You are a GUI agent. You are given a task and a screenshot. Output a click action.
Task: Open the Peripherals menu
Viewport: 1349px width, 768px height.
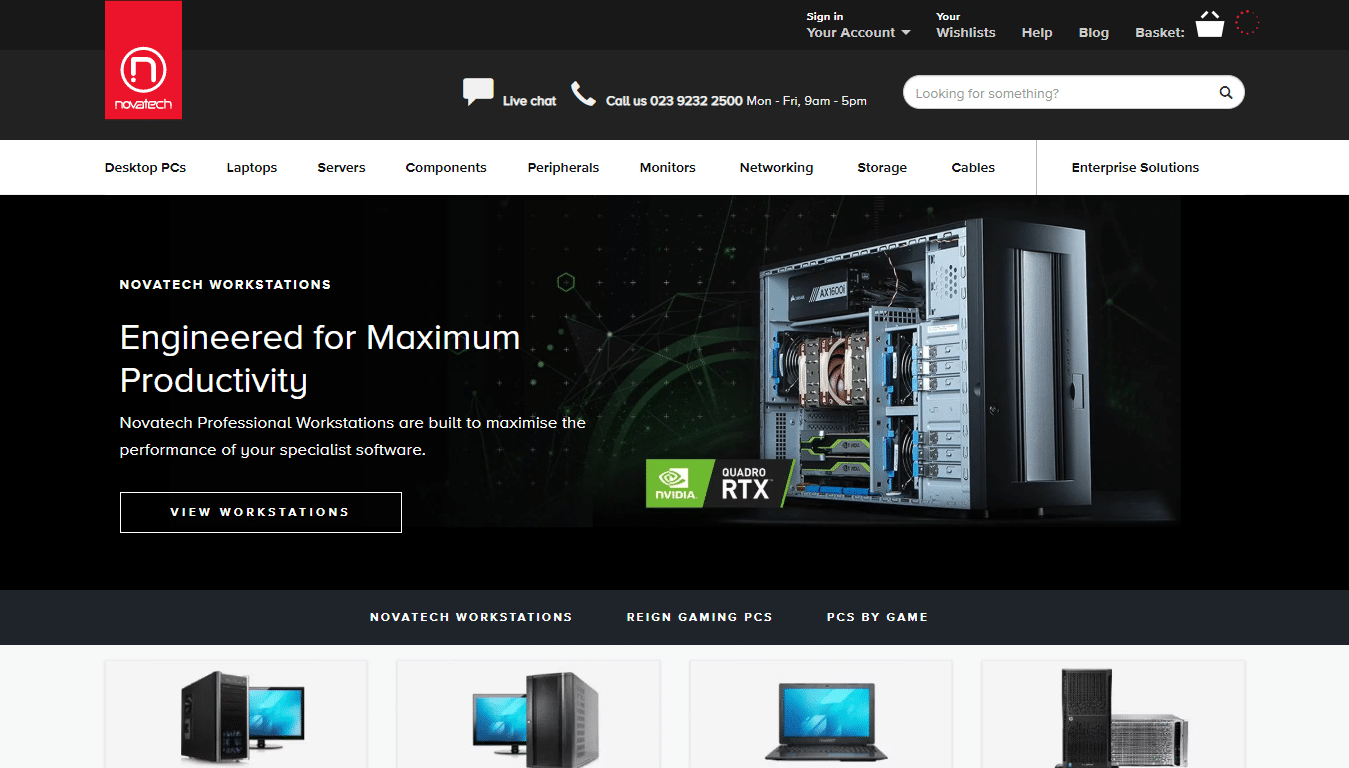point(563,168)
